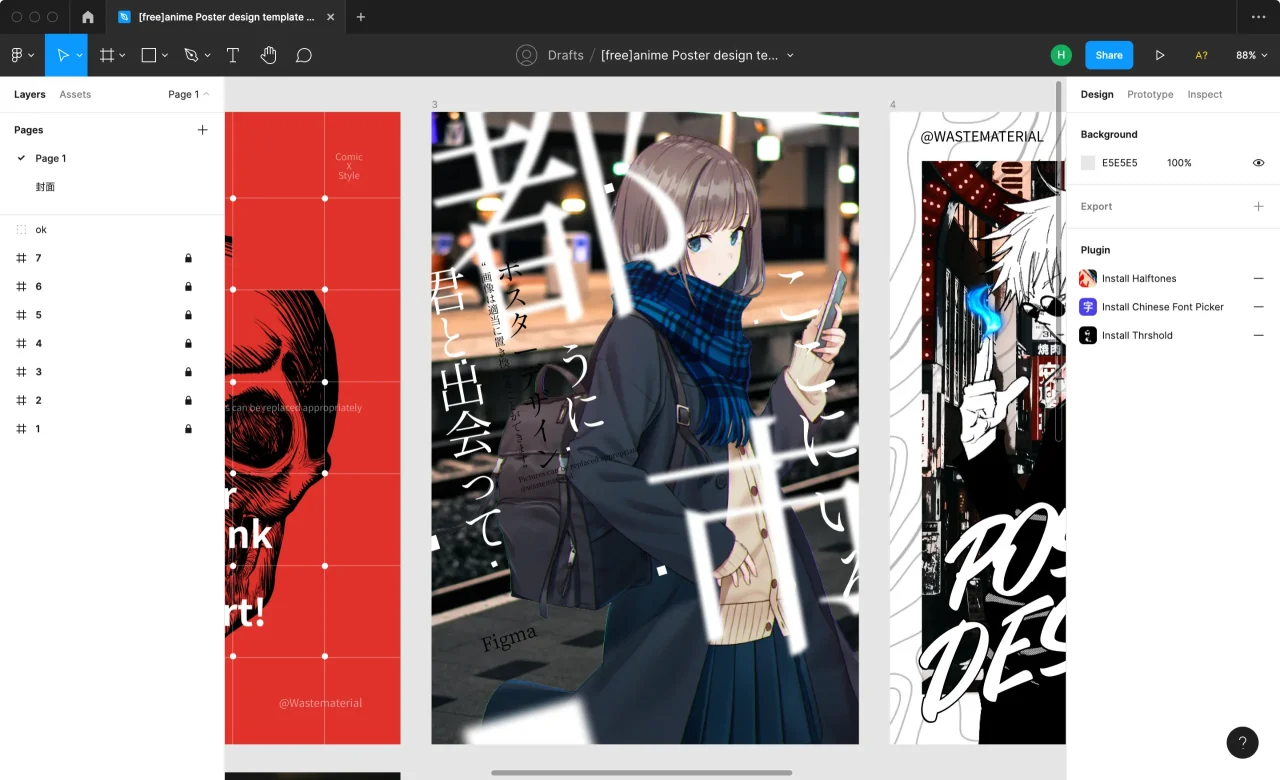Open Move tools dropdown arrow
The image size is (1280, 780).
coord(79,56)
